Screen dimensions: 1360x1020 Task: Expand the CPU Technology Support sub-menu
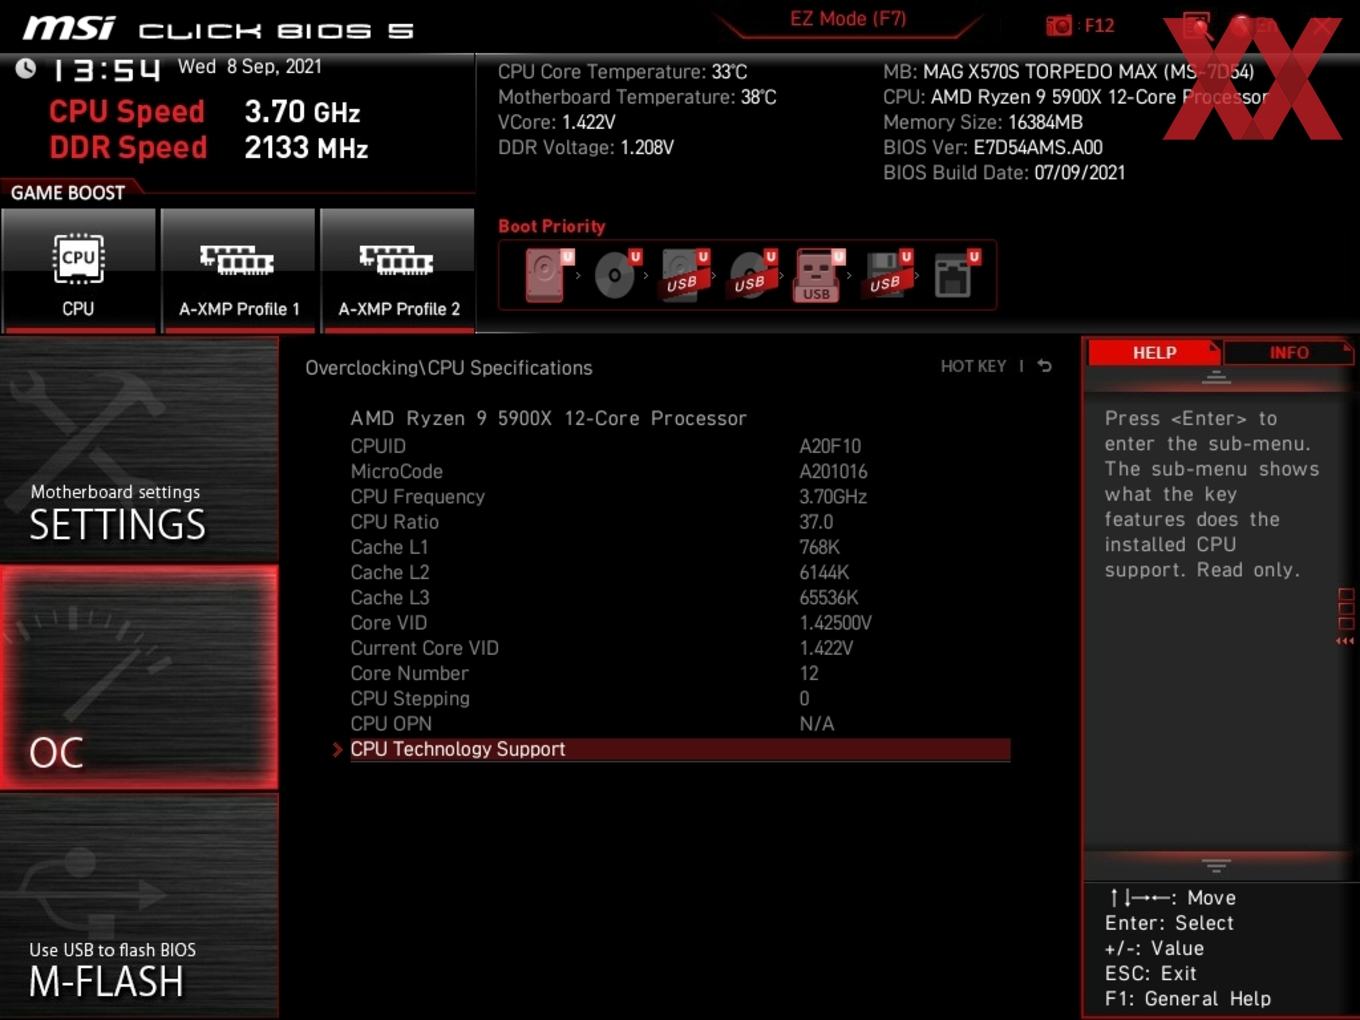[680, 749]
